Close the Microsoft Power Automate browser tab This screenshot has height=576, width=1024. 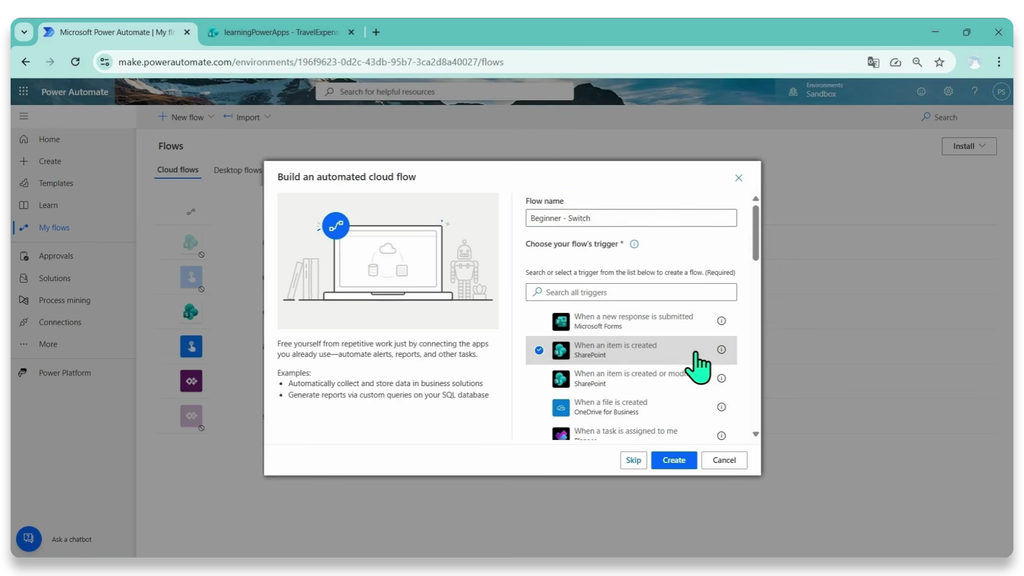(187, 32)
